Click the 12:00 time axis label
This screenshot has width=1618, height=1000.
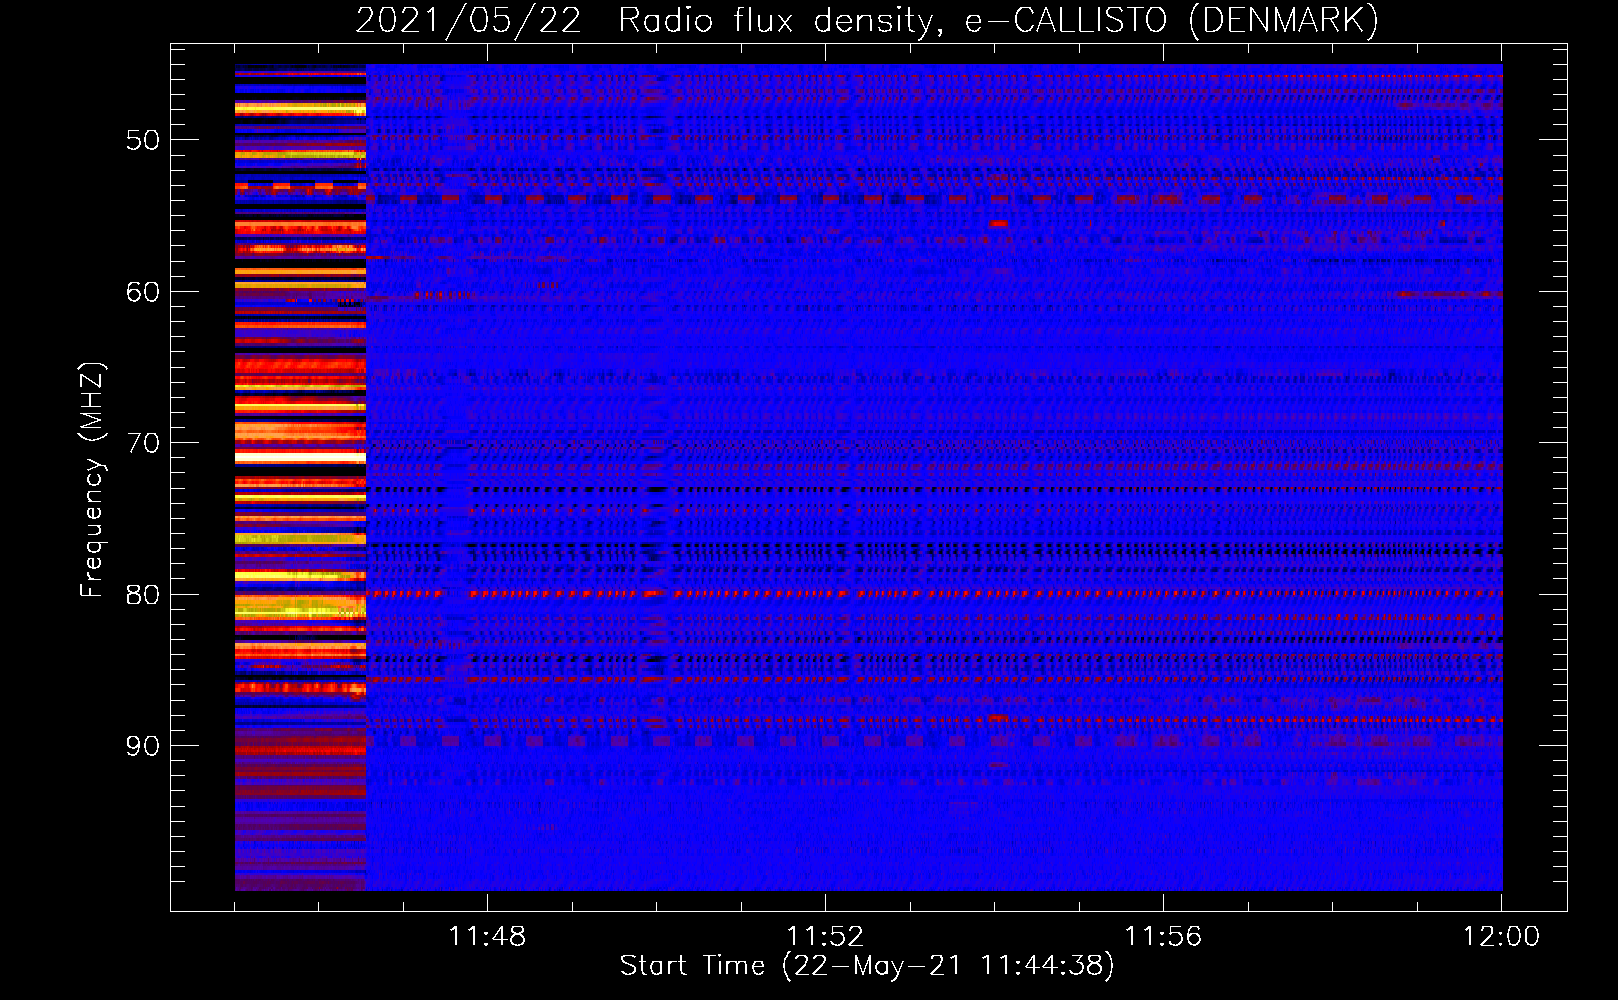click(1501, 936)
